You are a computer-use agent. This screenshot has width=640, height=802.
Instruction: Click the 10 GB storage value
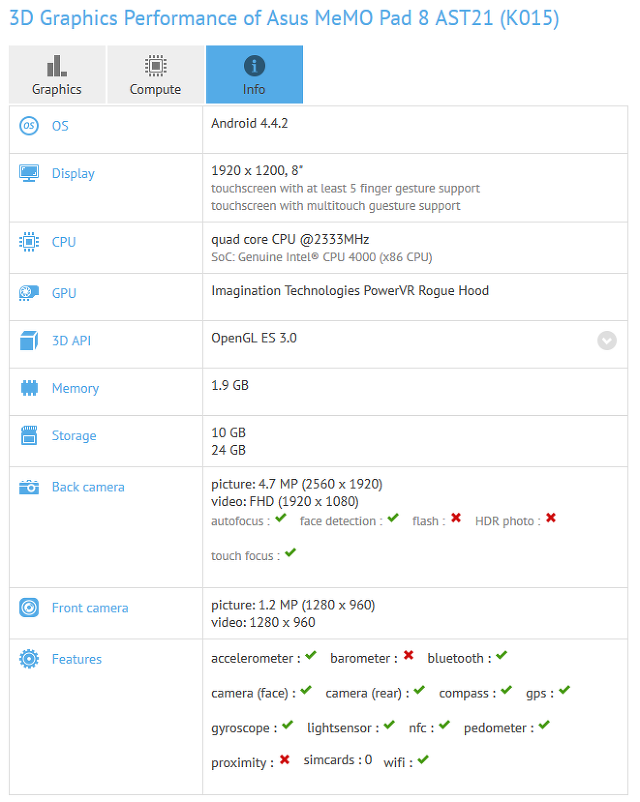coord(228,433)
